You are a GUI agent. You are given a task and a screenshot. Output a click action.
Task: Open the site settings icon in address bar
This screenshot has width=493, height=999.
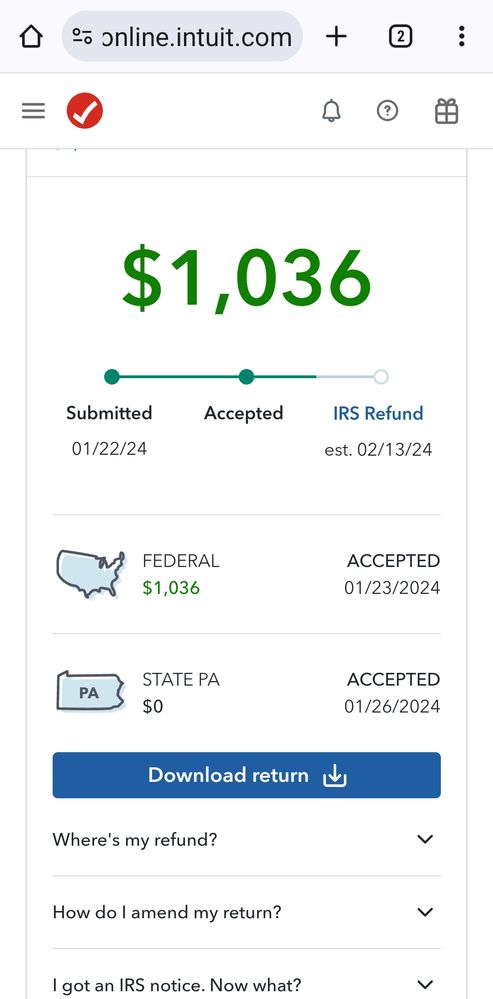tap(82, 36)
